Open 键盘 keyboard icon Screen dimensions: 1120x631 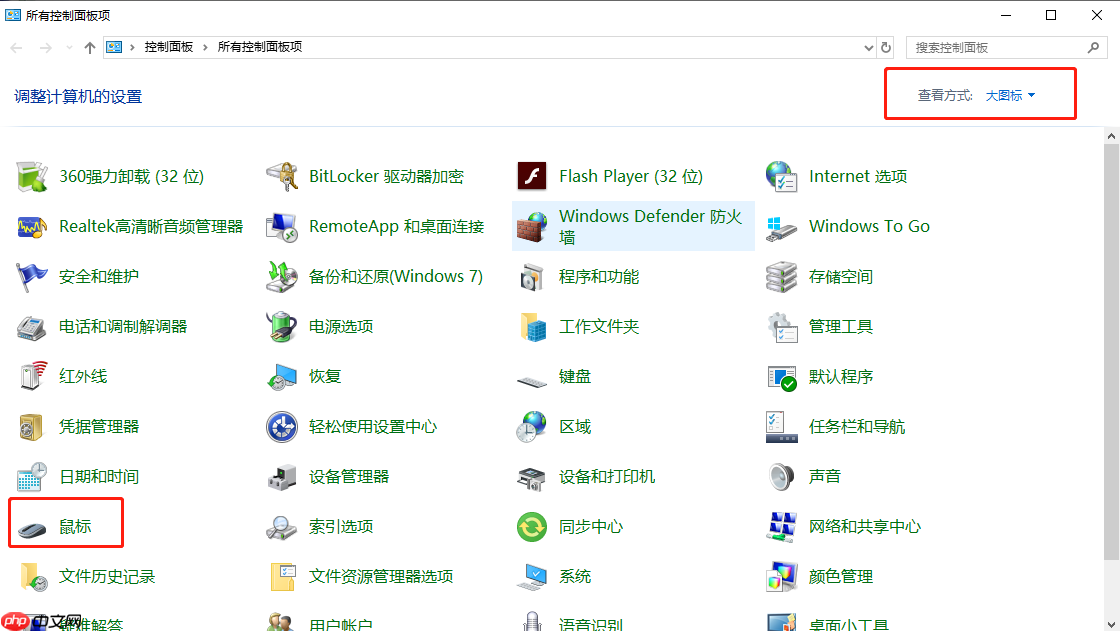pyautogui.click(x=531, y=381)
